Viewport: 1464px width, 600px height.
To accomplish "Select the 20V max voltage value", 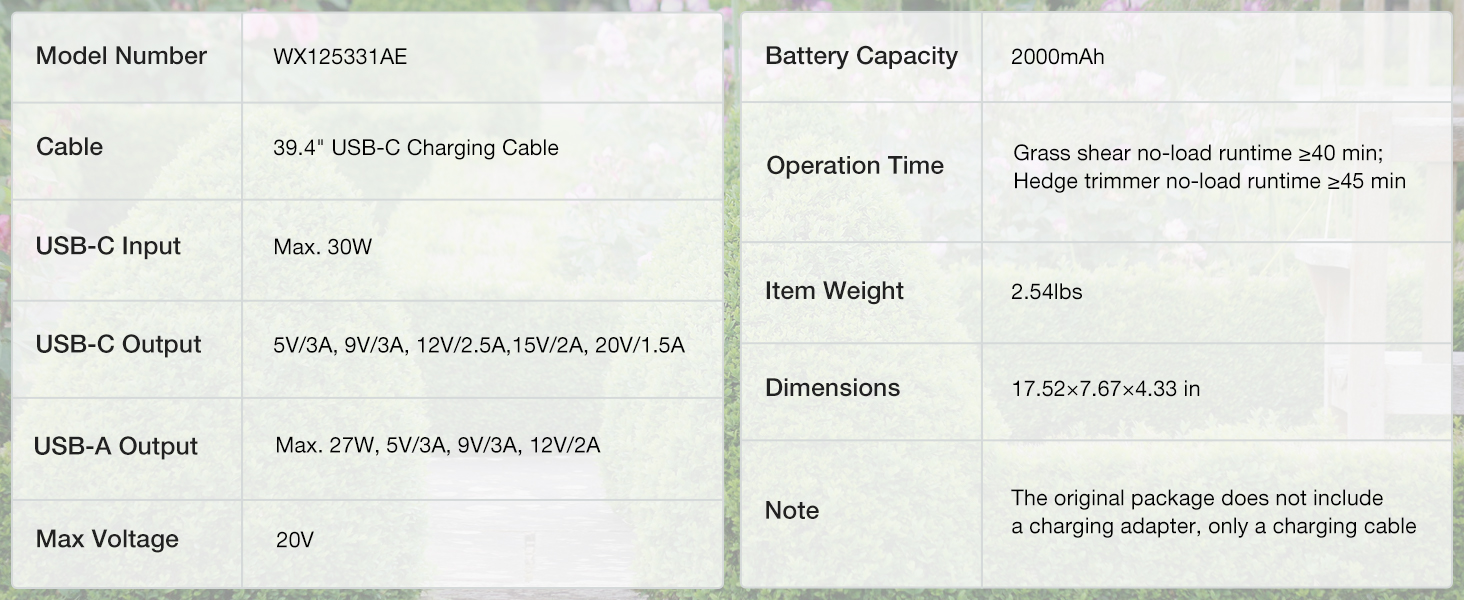I will point(295,541).
